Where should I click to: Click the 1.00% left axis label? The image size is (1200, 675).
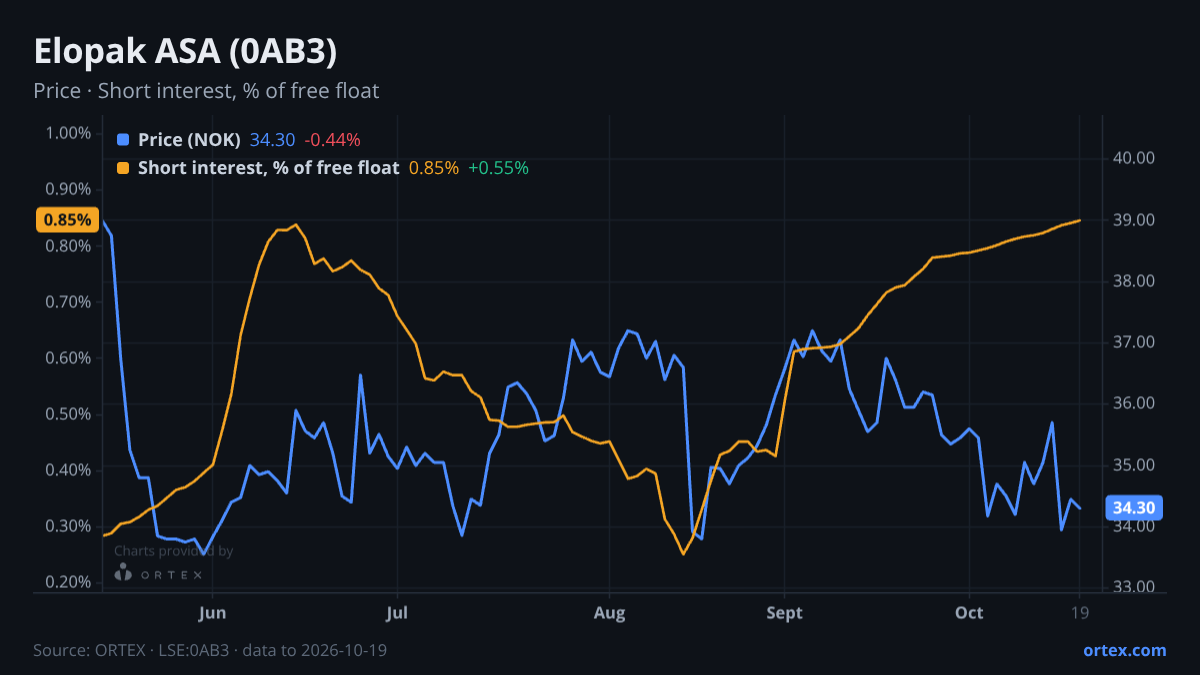coord(69,134)
